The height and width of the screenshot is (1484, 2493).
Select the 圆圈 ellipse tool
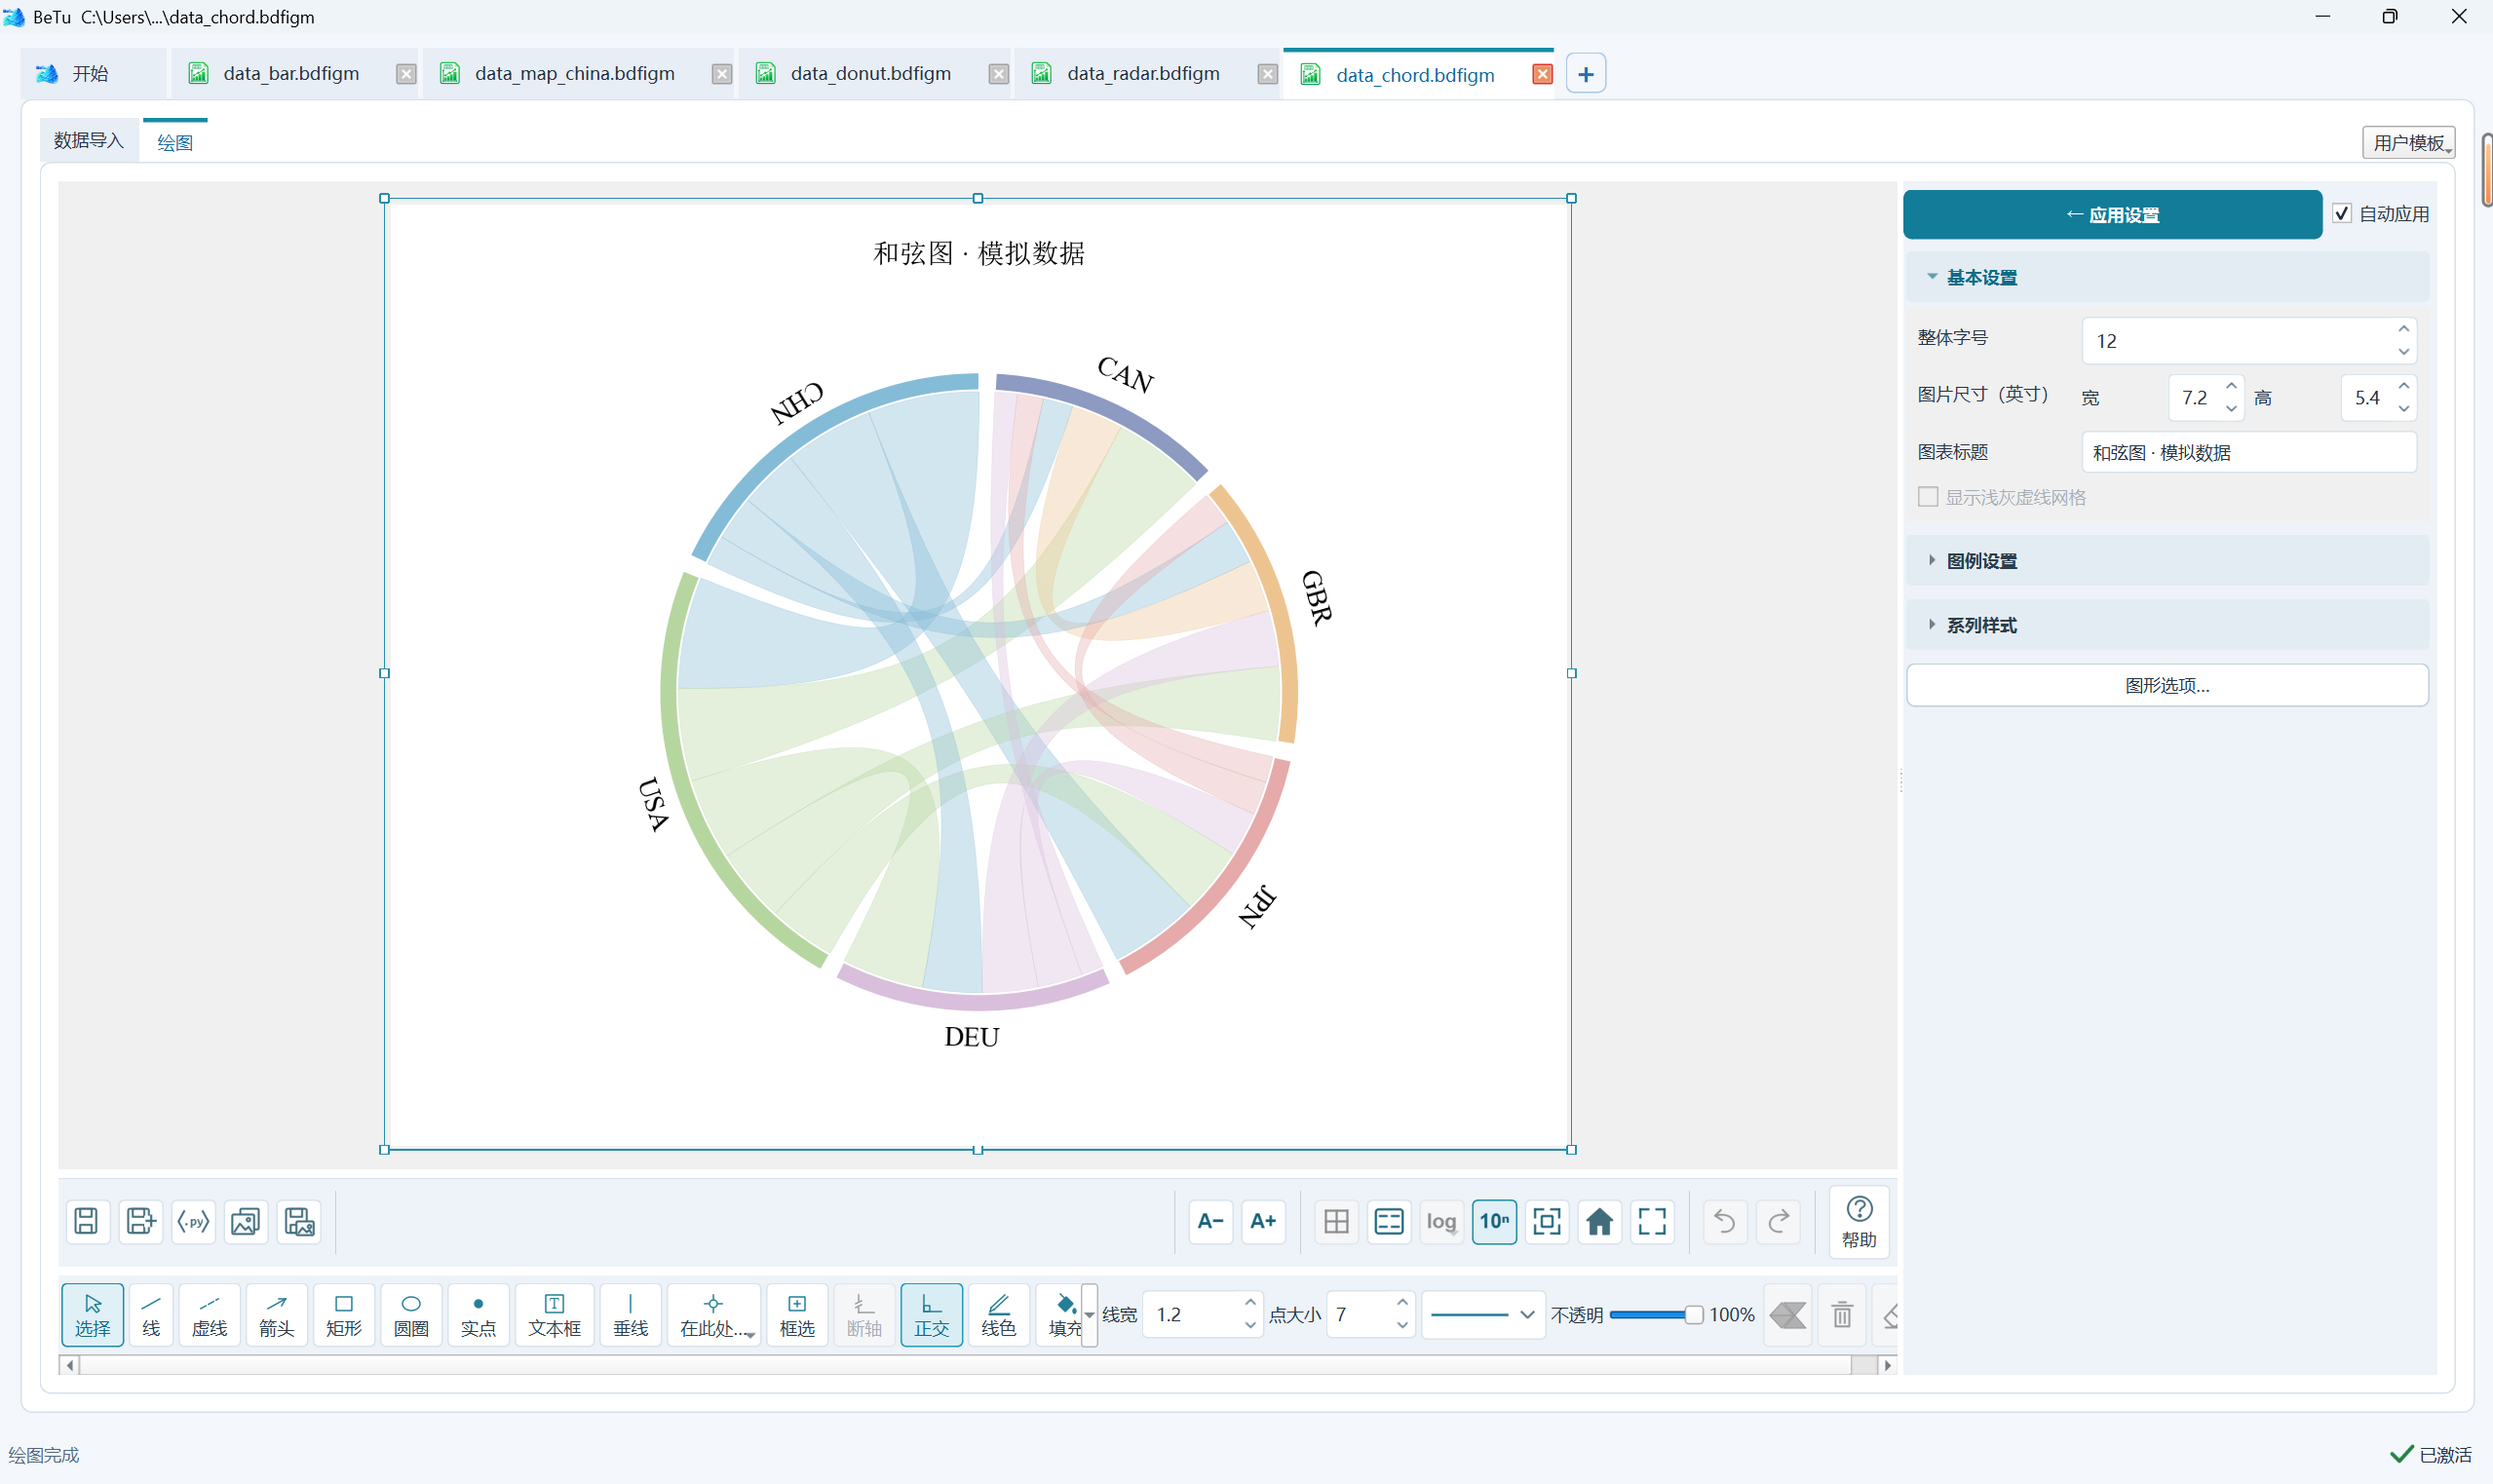click(411, 1314)
